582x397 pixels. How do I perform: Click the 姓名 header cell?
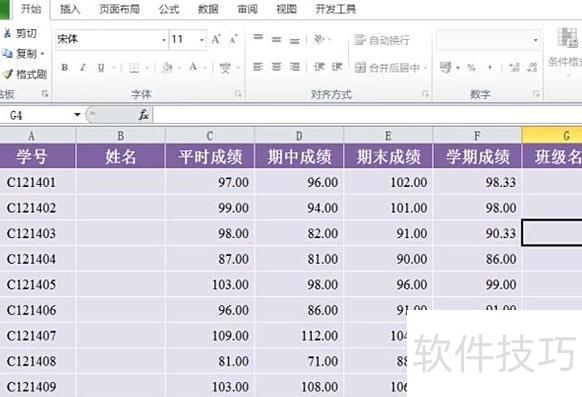[120, 157]
